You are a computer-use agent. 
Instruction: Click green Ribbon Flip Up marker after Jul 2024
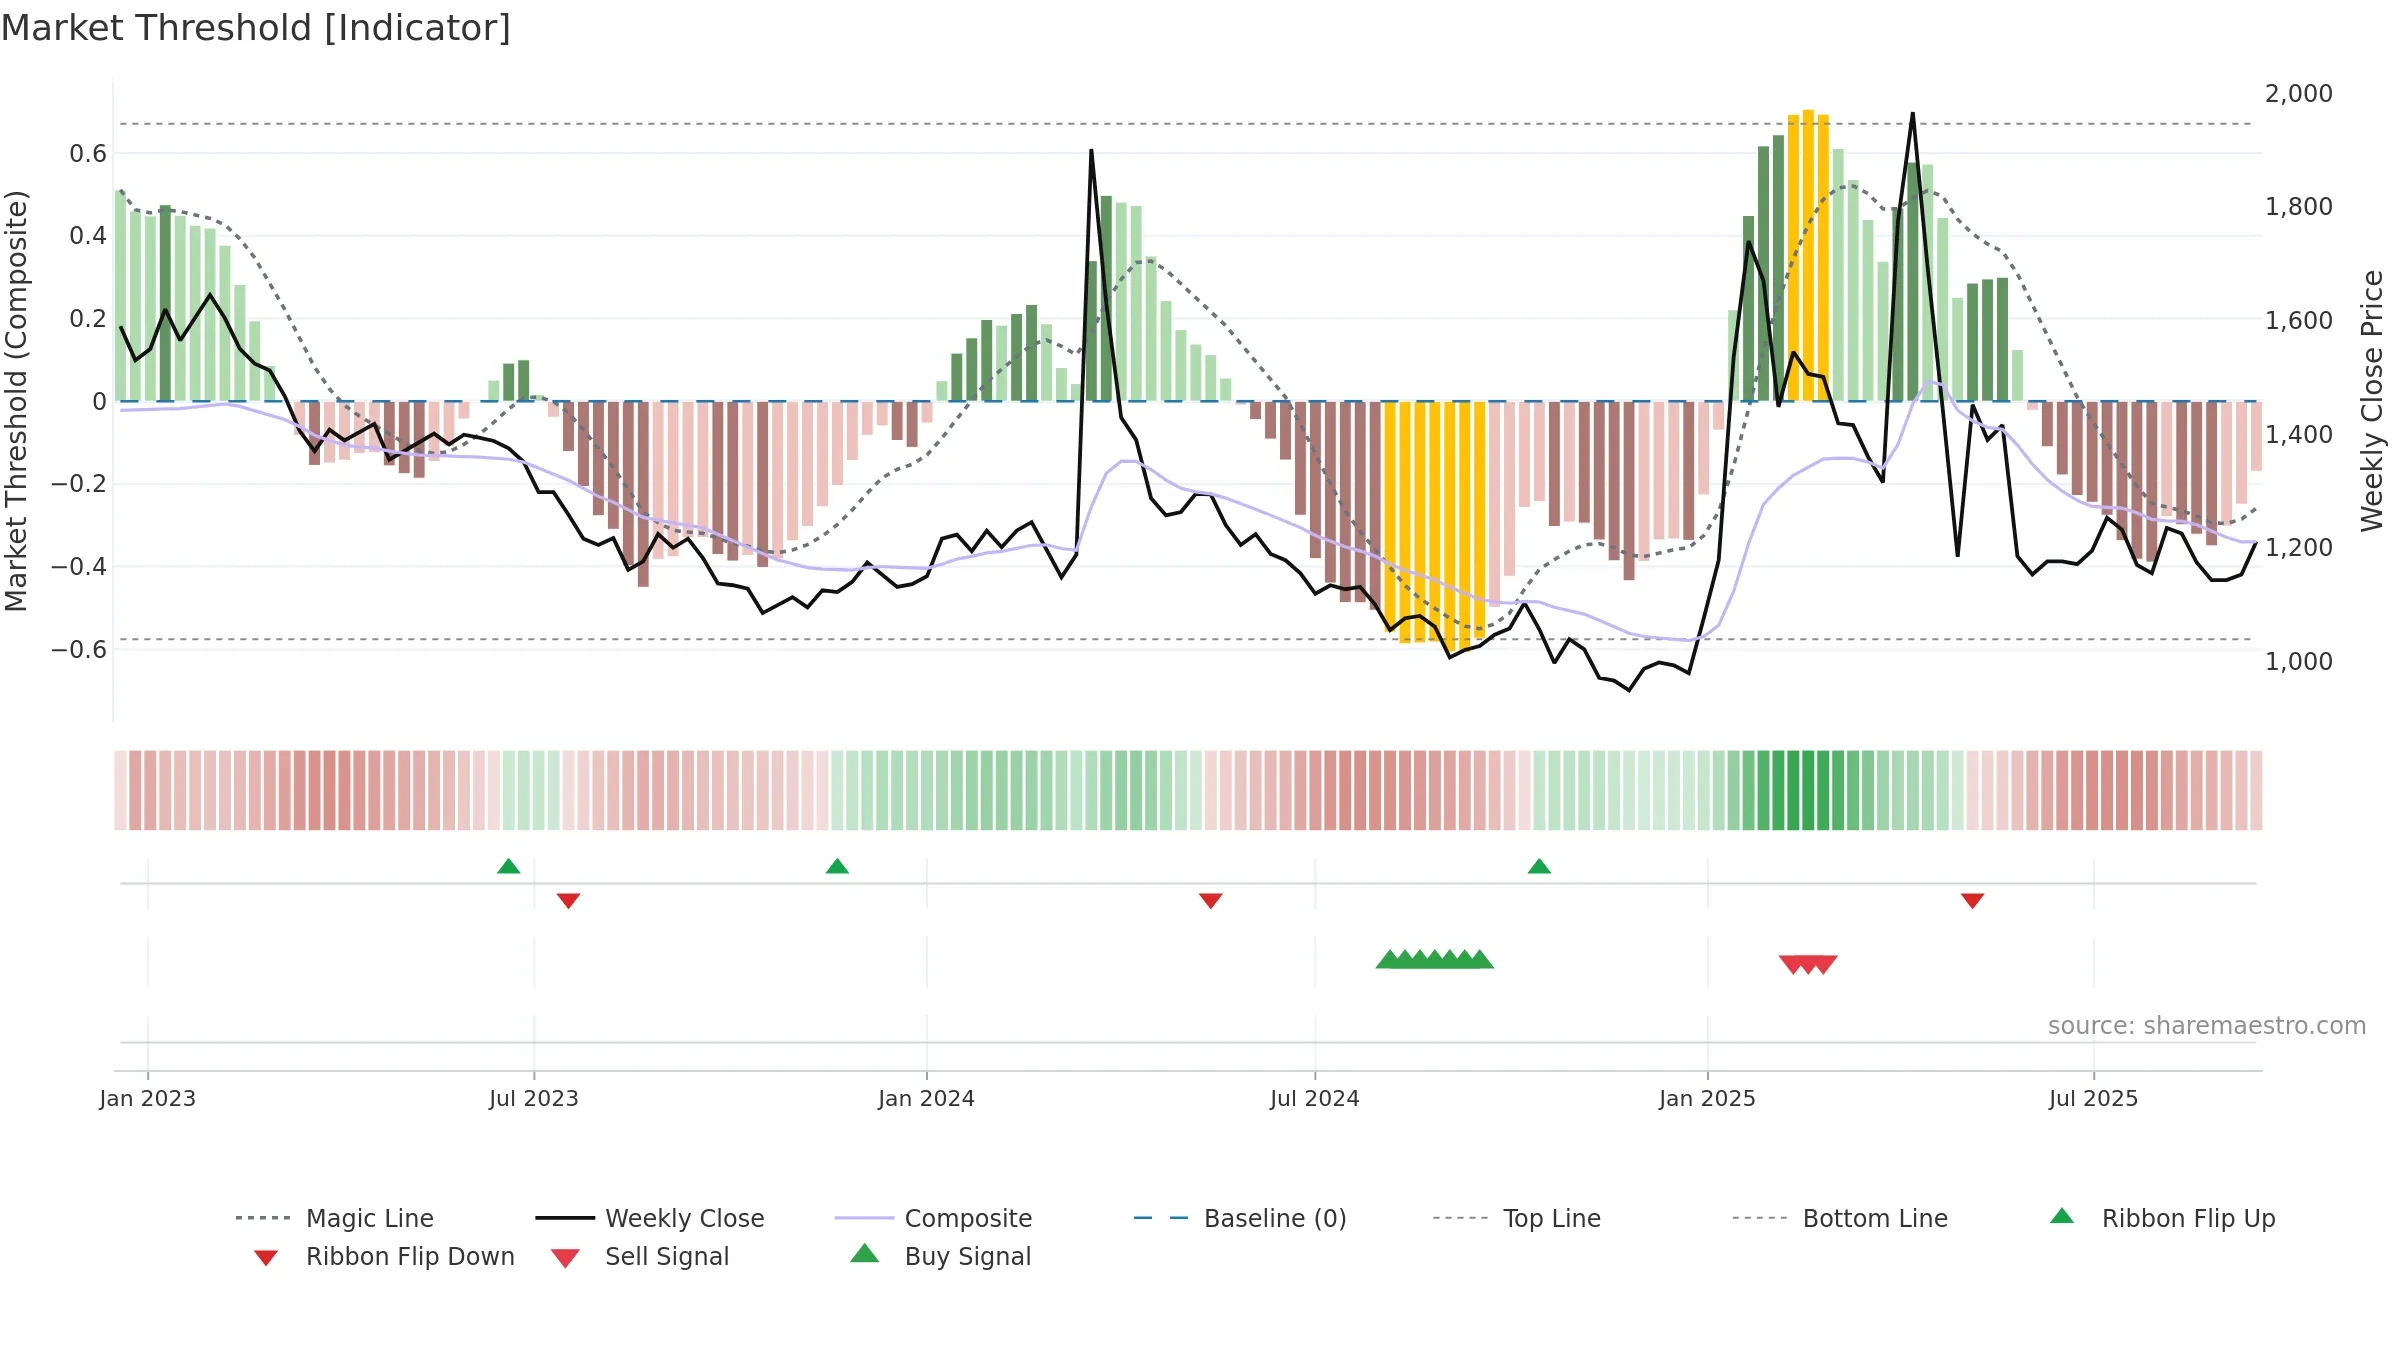pos(1539,866)
